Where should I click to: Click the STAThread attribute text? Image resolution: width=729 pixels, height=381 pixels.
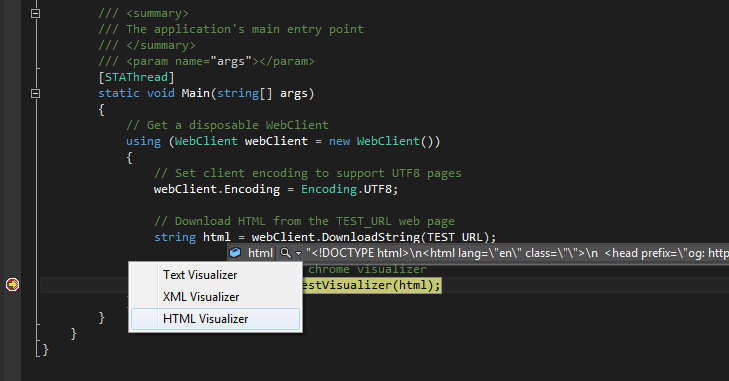136,77
